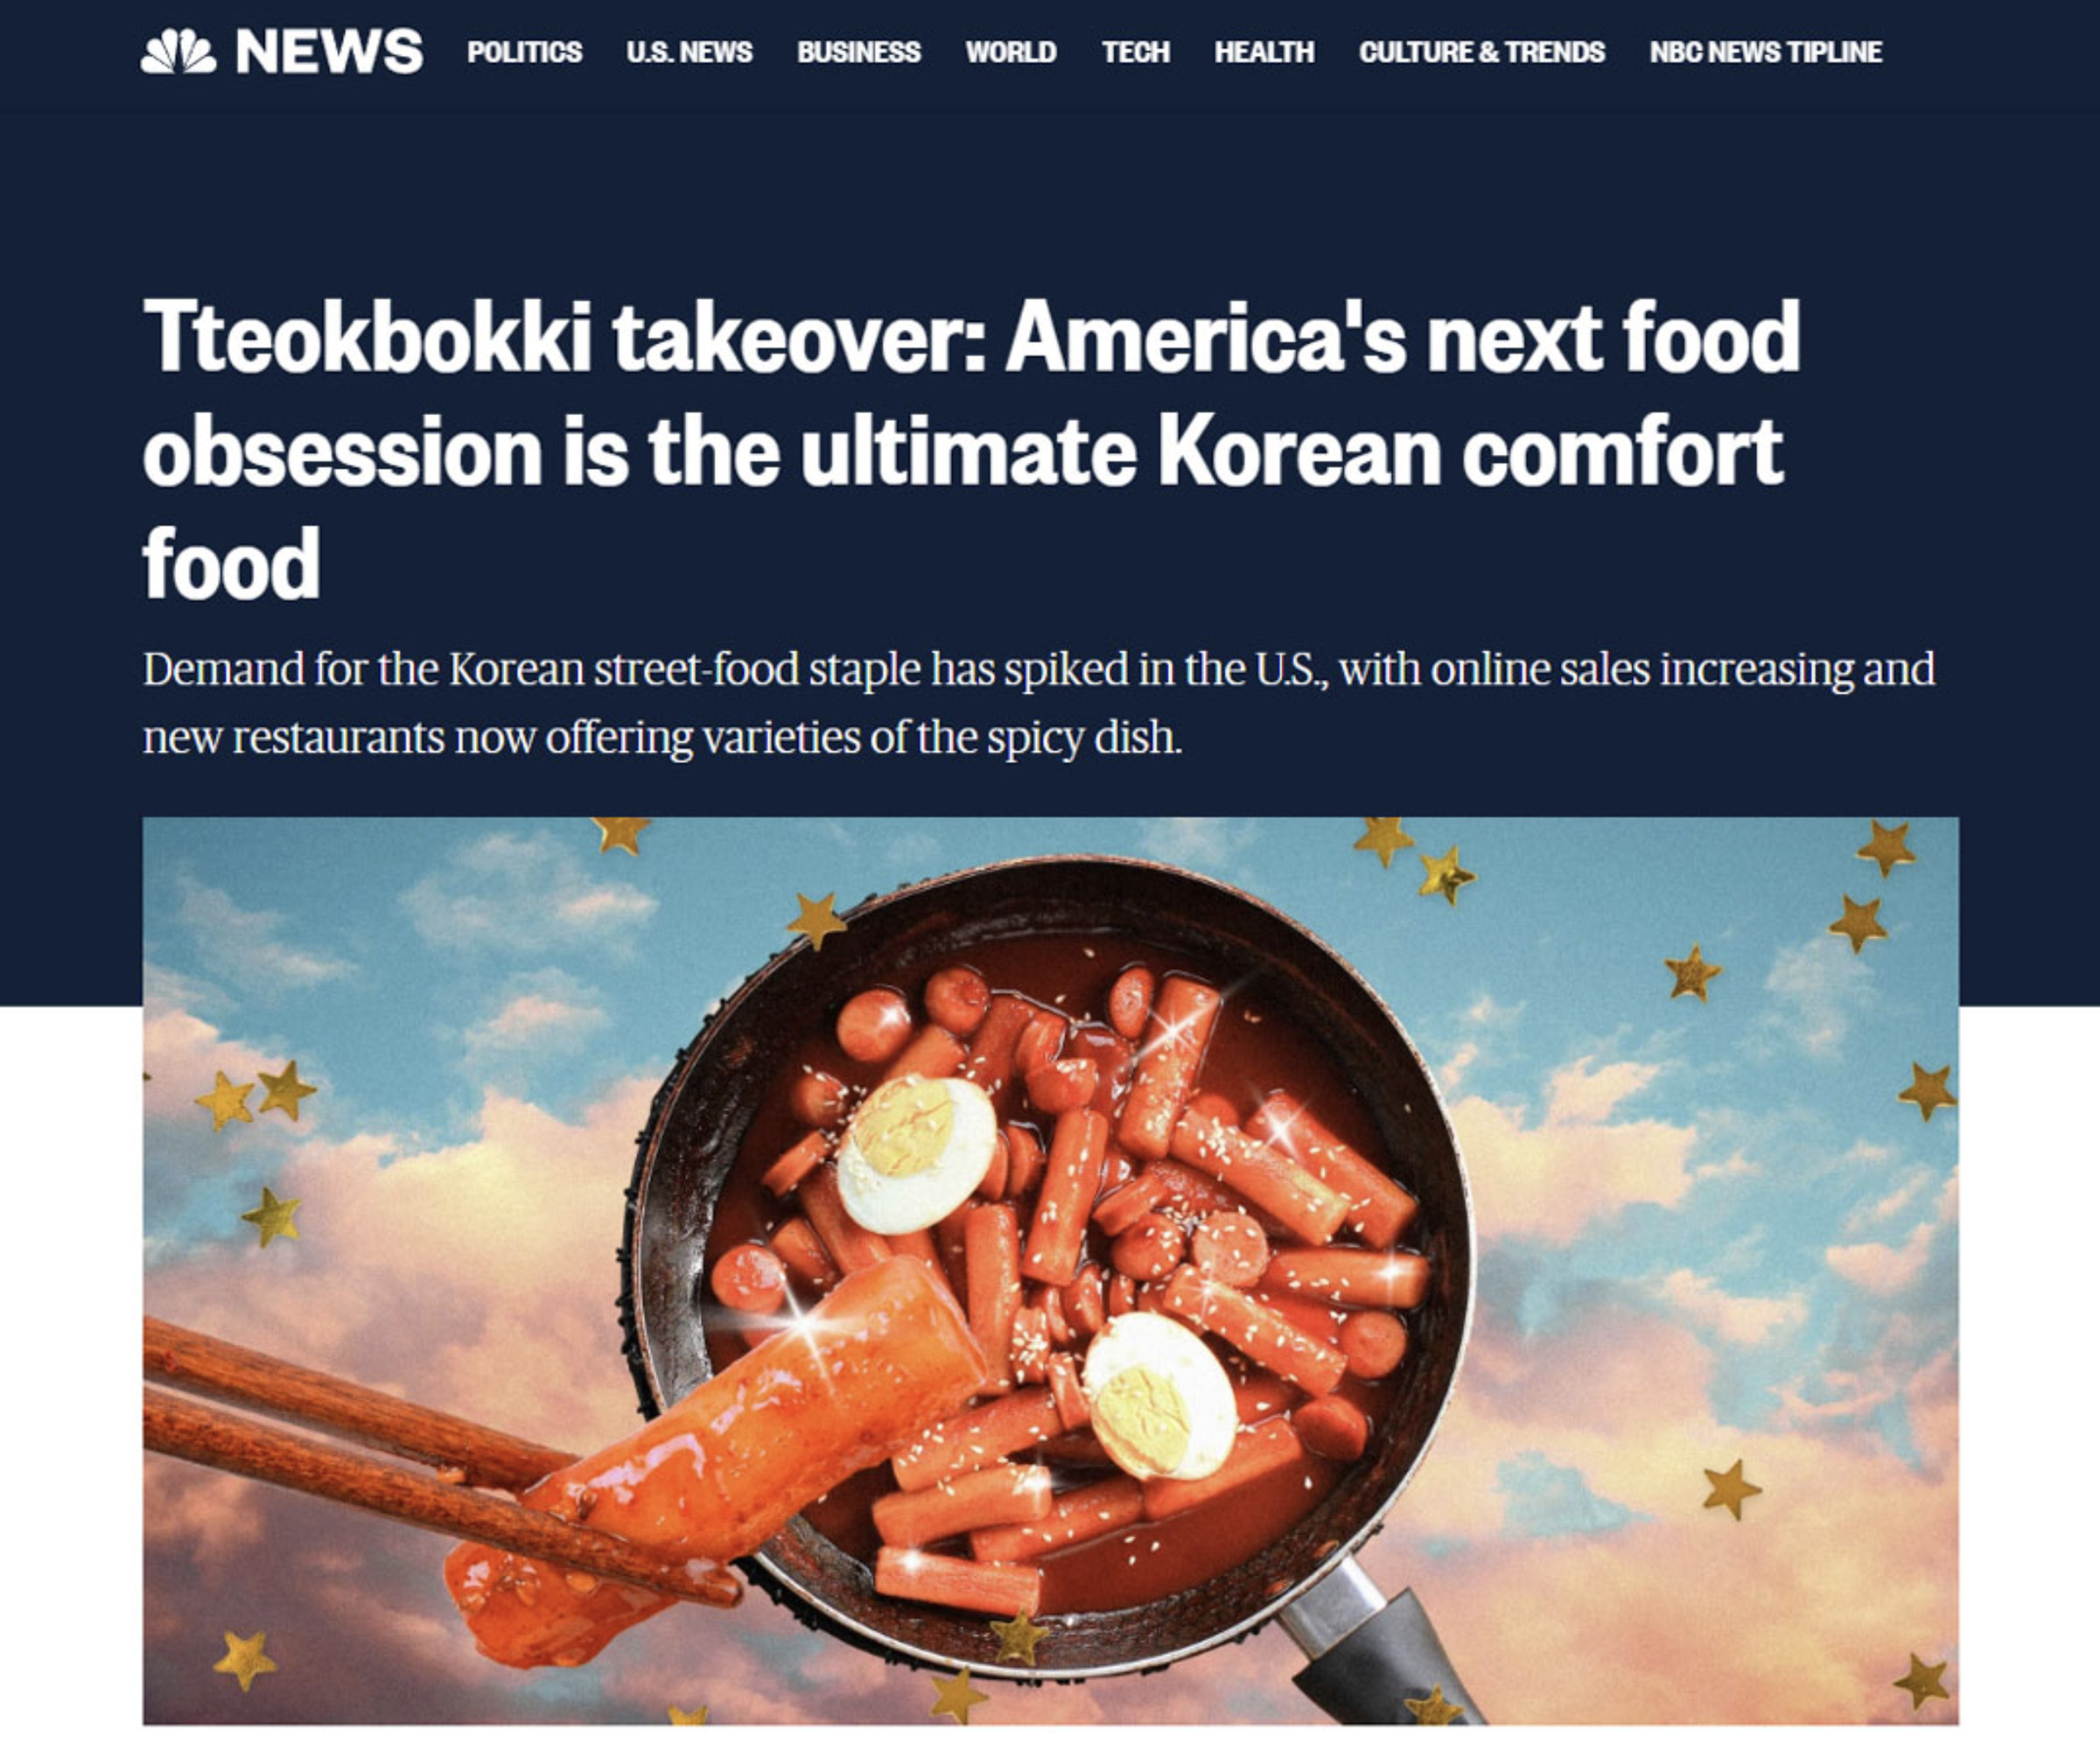Open the Business navigation item

859,52
